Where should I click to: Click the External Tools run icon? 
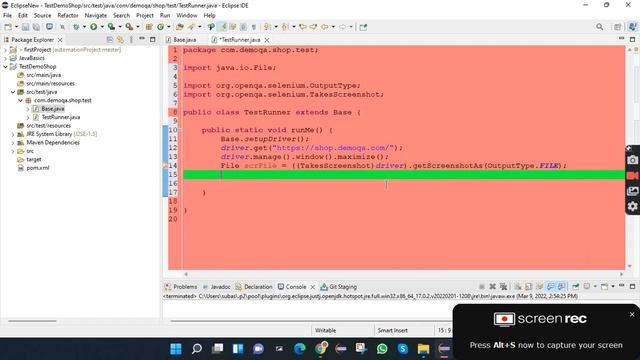129,27
